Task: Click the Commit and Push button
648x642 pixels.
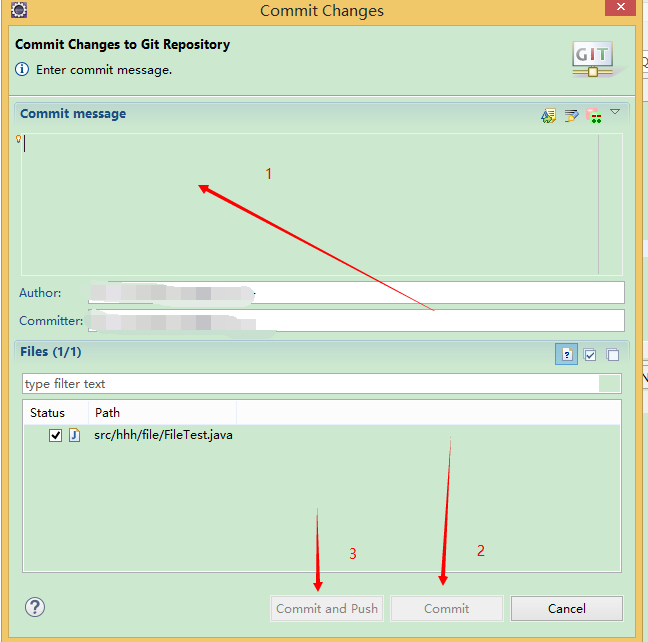Action: tap(327, 609)
